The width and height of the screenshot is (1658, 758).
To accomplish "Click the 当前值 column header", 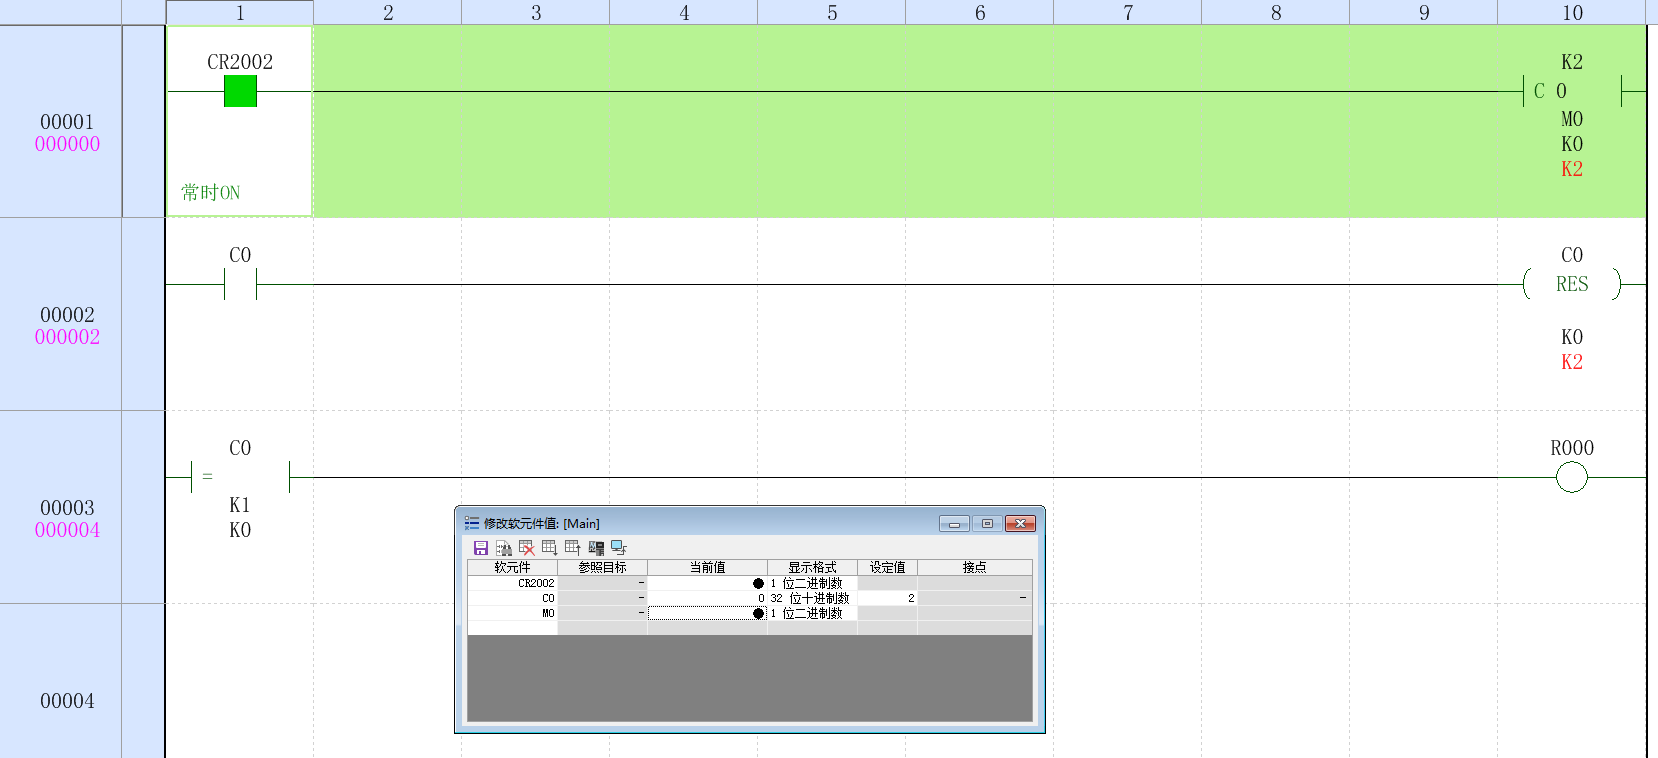I will [707, 567].
